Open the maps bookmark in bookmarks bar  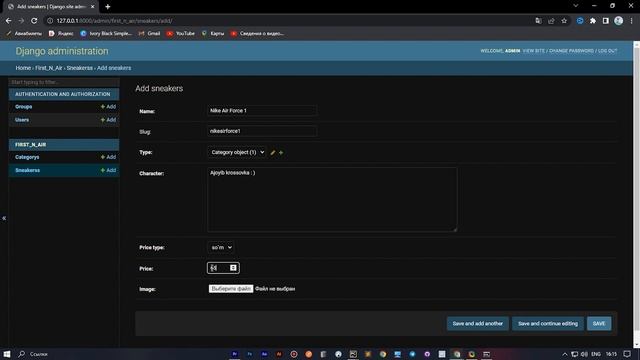tap(213, 33)
